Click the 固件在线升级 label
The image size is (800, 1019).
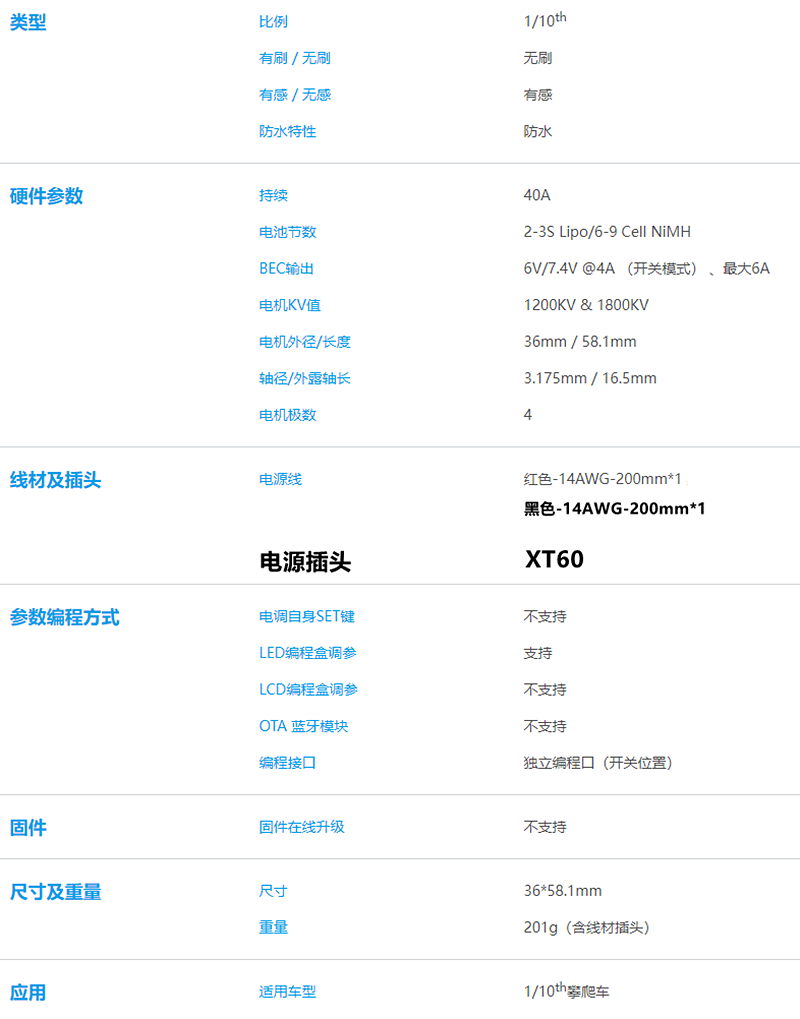click(301, 827)
